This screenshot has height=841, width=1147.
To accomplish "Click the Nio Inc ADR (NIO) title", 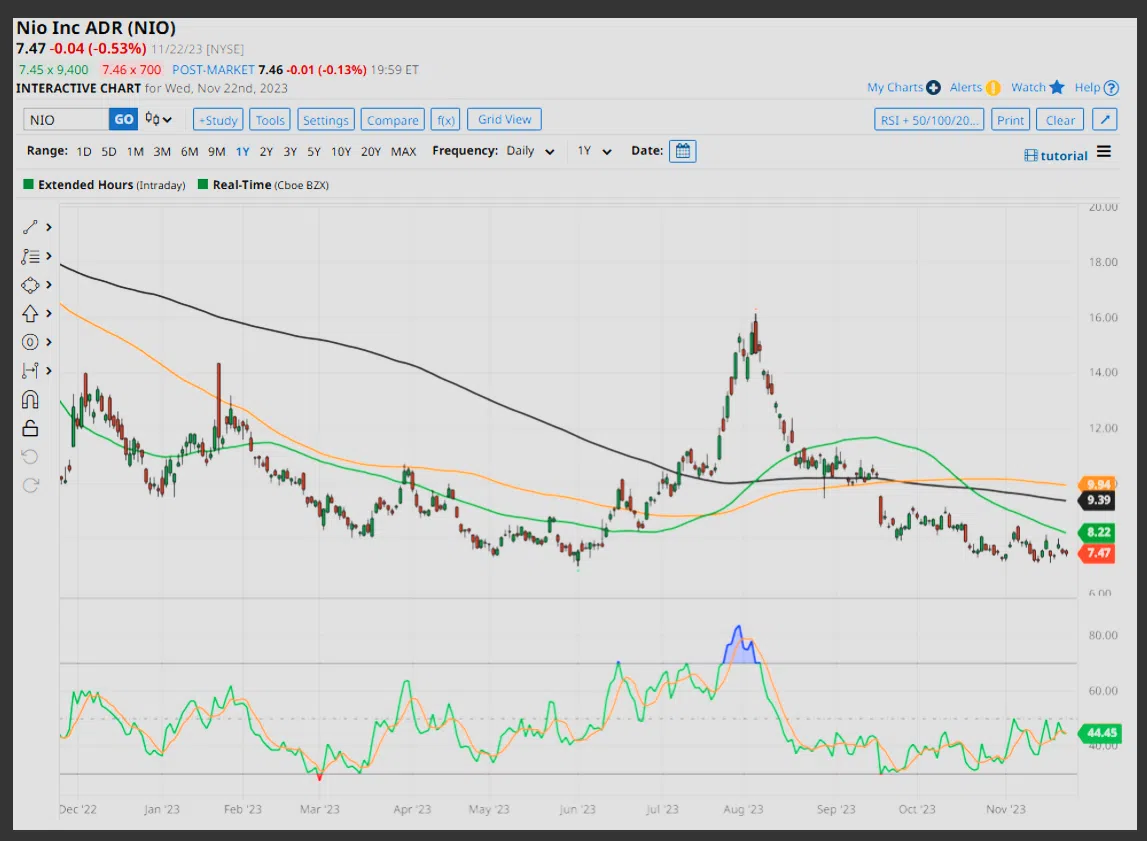I will 96,28.
